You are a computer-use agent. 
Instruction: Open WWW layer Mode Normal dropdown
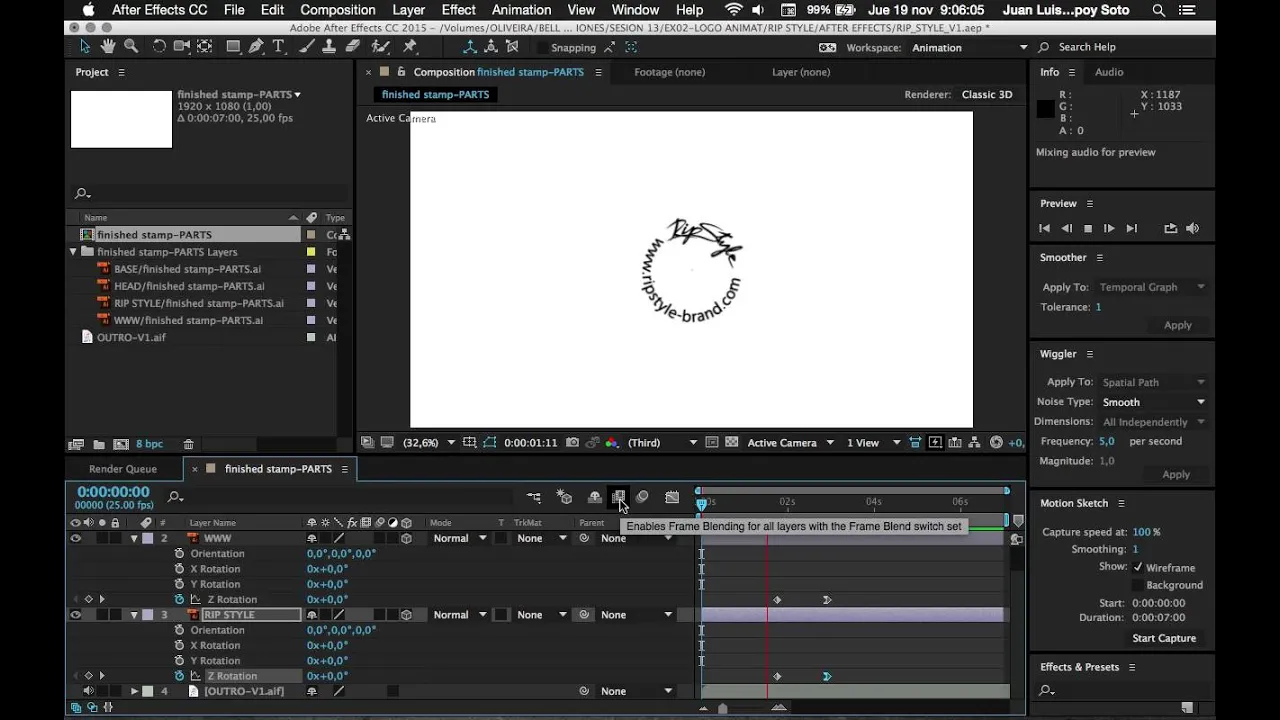(x=460, y=538)
